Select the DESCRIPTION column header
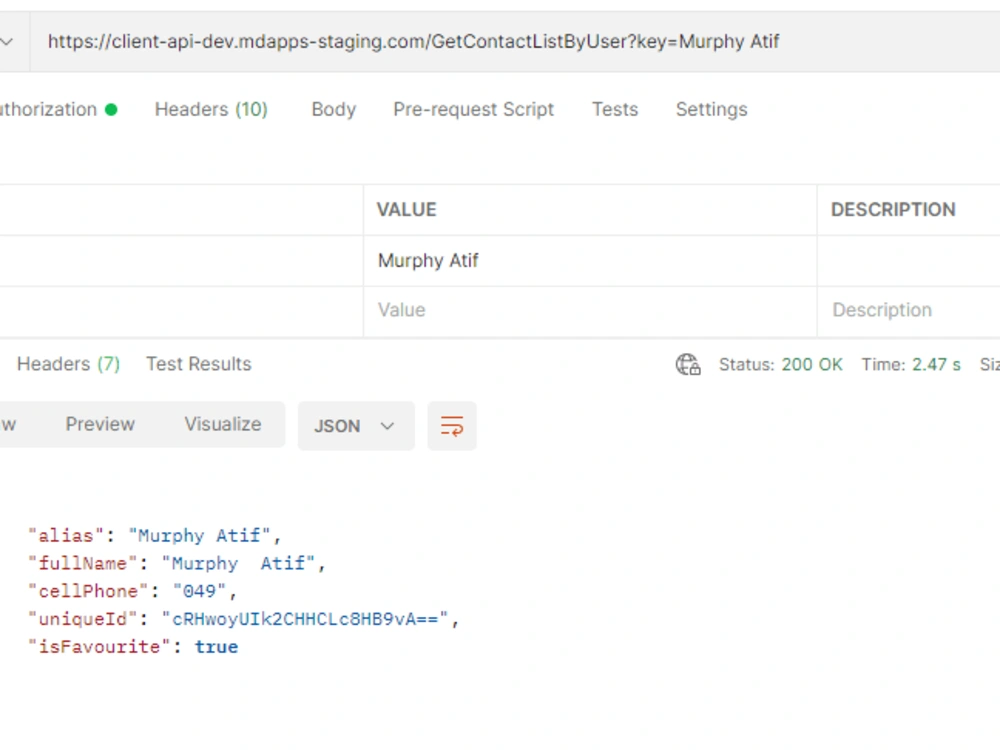Screen dimensions: 1000x750 point(893,210)
